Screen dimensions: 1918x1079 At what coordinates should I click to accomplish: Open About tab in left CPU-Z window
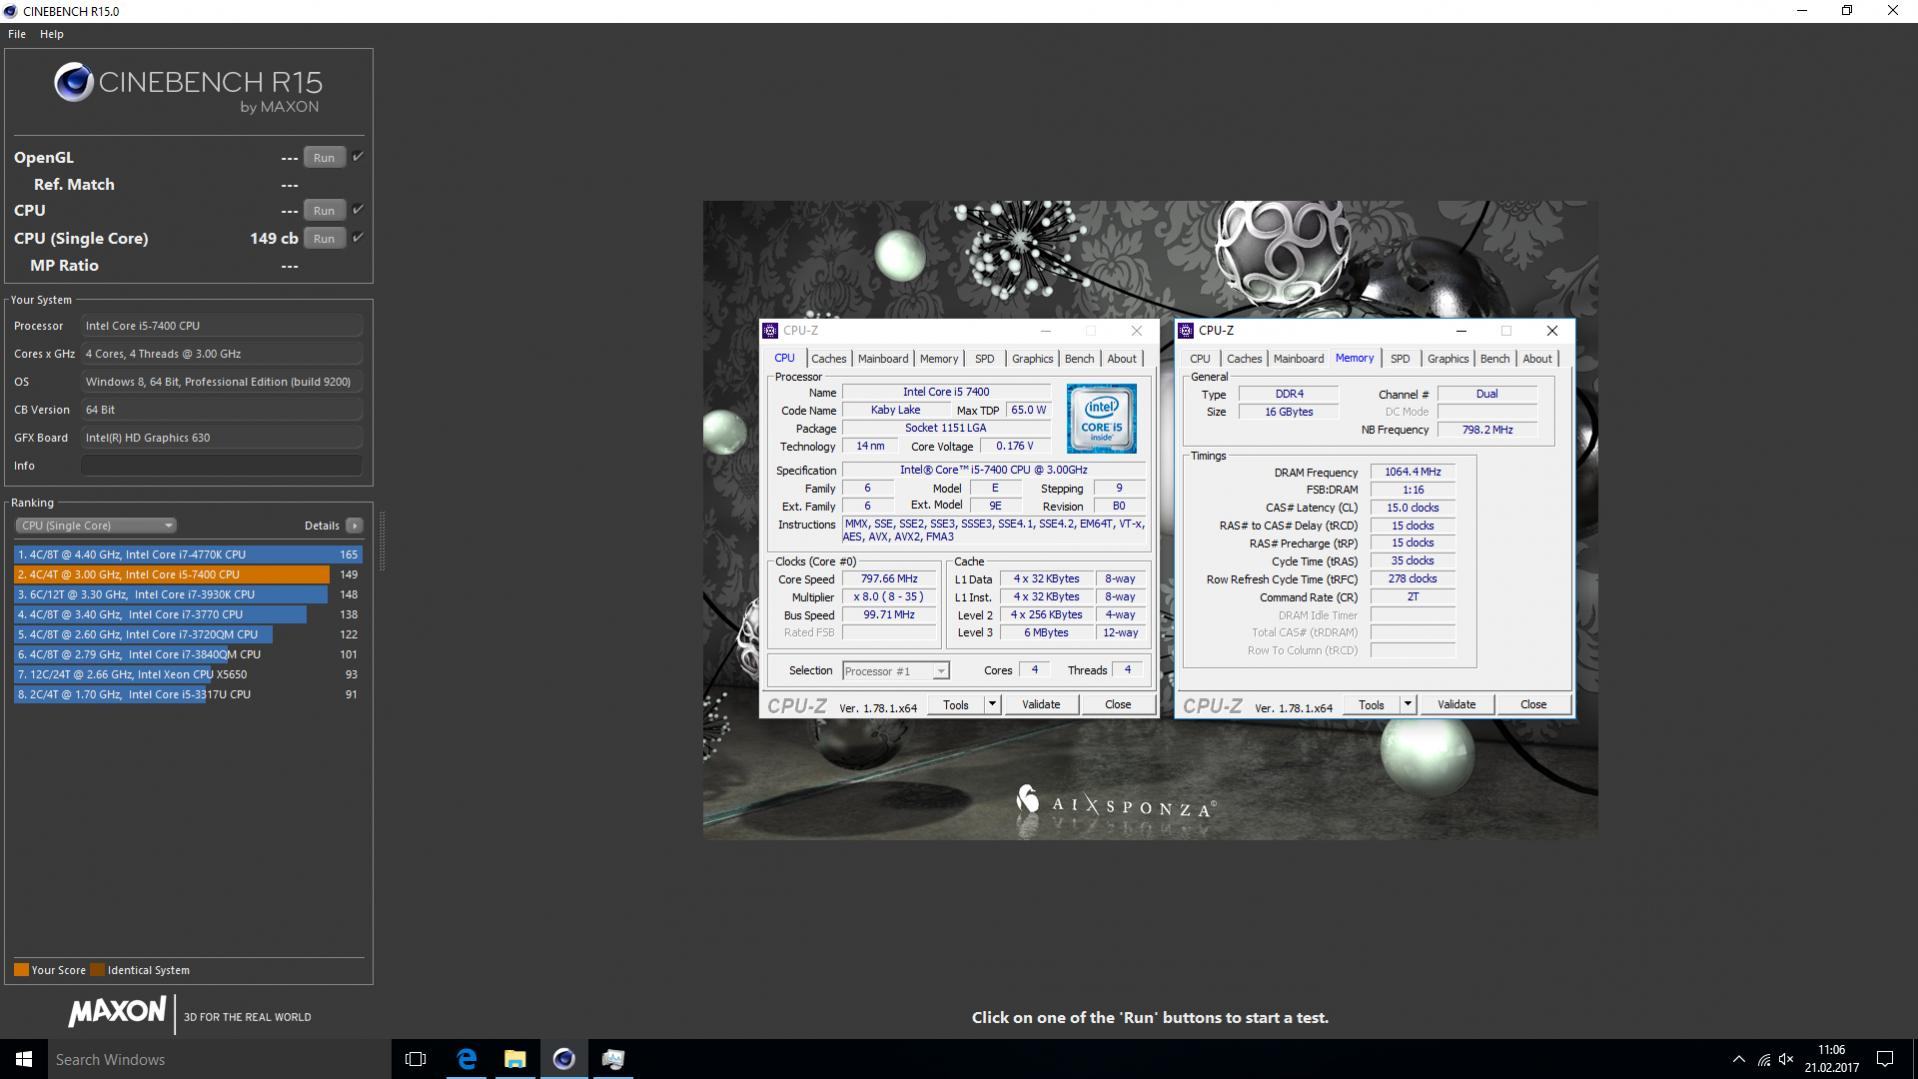pyautogui.click(x=1121, y=359)
